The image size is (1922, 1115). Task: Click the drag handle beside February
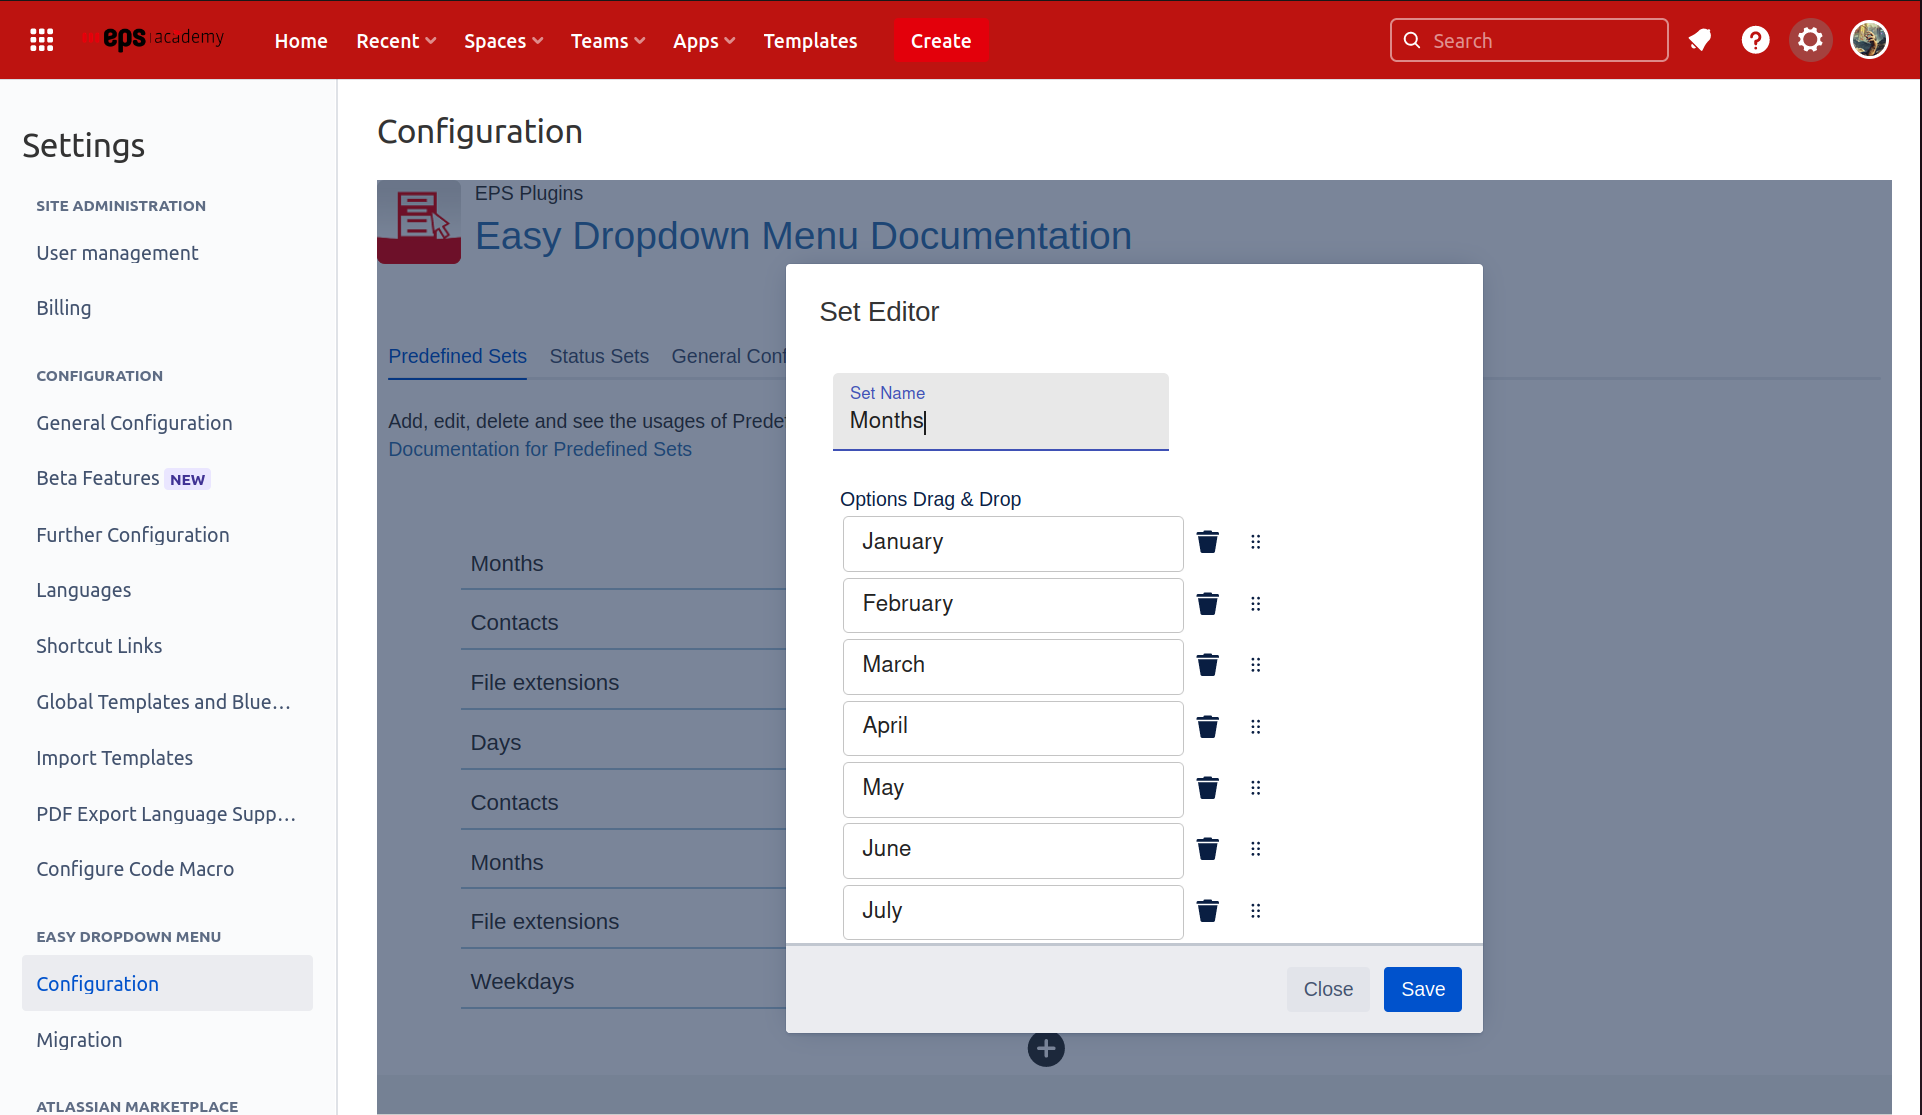(x=1255, y=604)
